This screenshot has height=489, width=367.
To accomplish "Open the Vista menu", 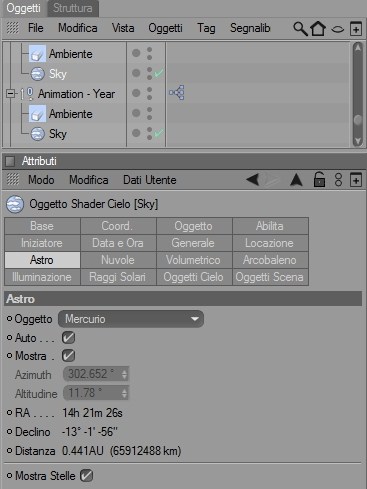I will 123,28.
